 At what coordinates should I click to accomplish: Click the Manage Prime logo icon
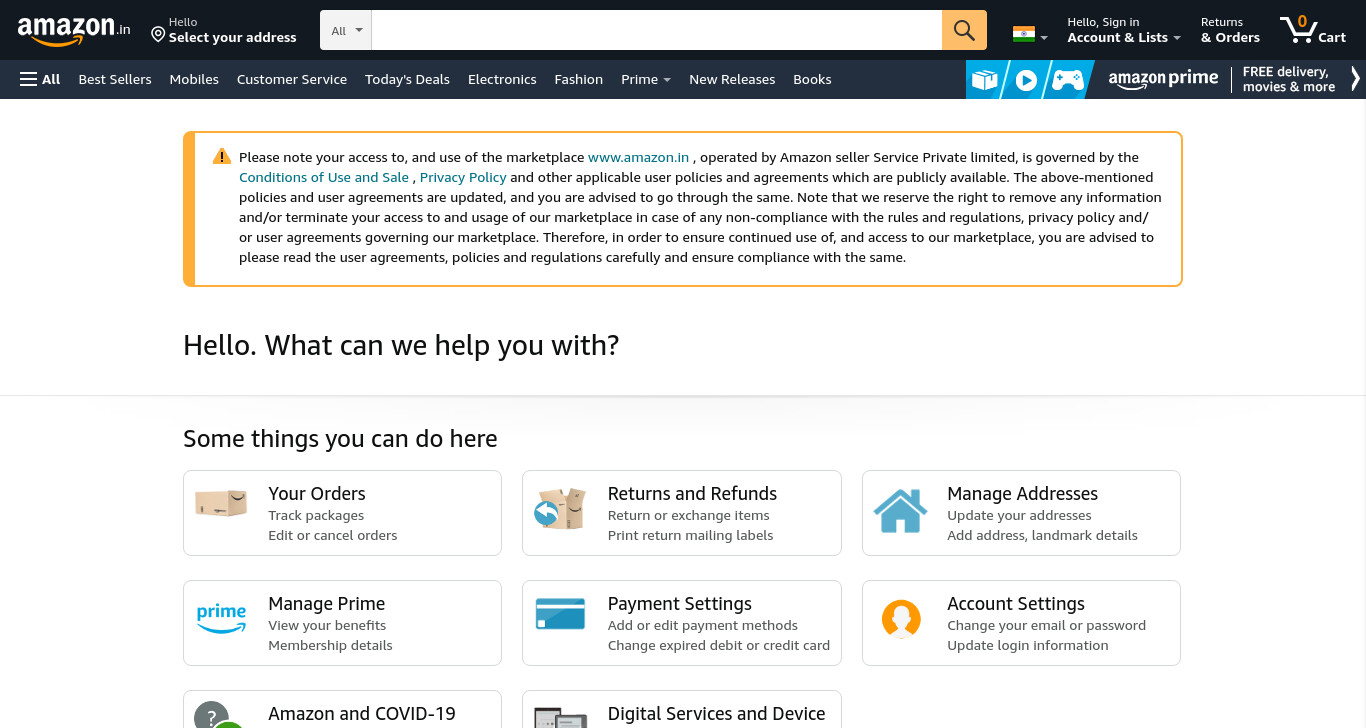click(221, 618)
